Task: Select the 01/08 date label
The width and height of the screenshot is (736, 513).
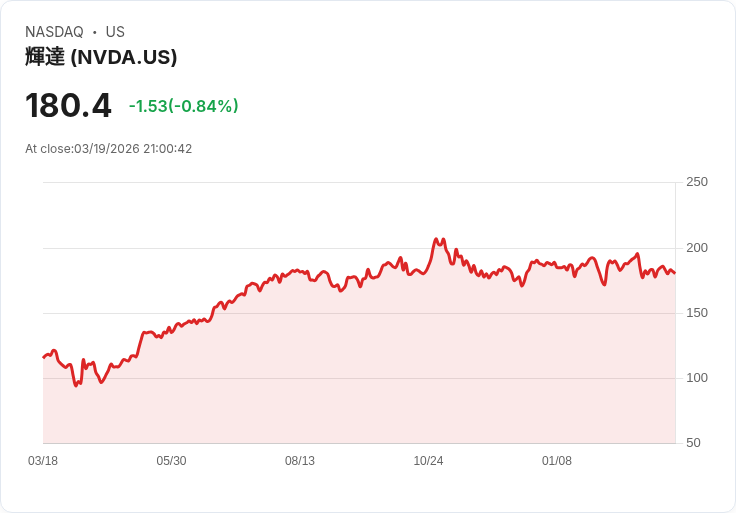Action: coord(557,461)
